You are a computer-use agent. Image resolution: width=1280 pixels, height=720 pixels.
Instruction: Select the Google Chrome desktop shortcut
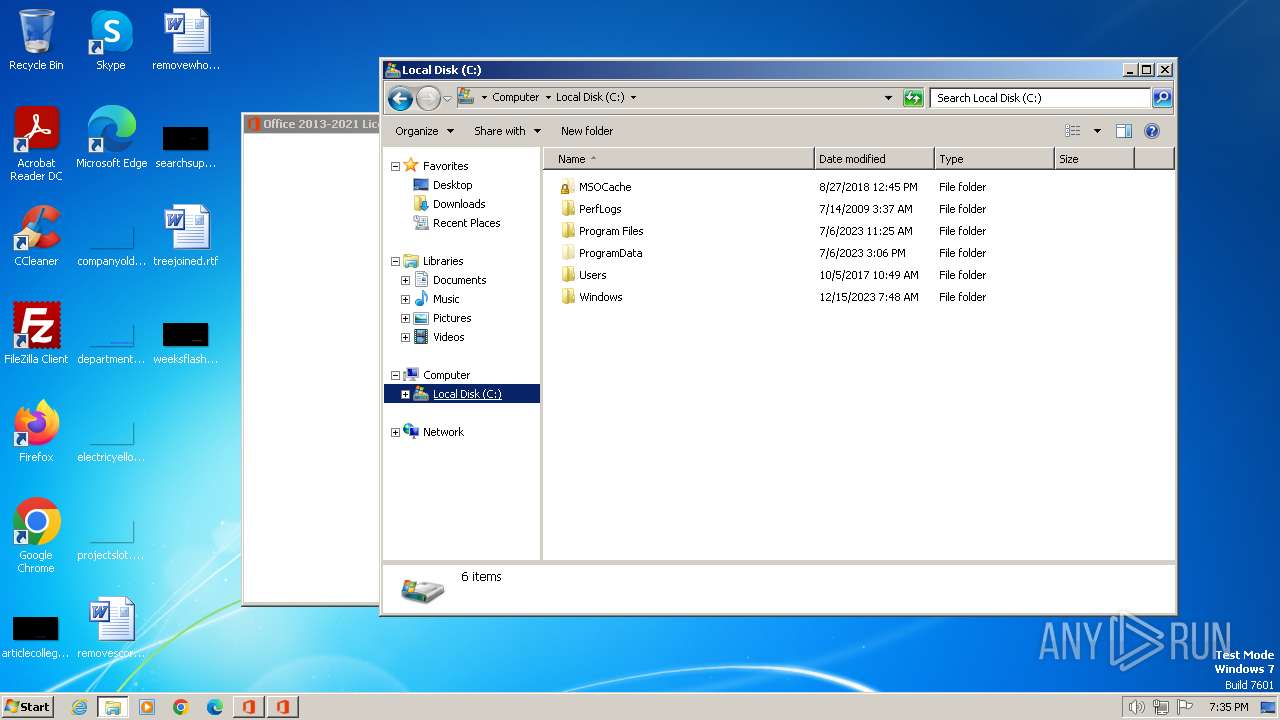[36, 536]
